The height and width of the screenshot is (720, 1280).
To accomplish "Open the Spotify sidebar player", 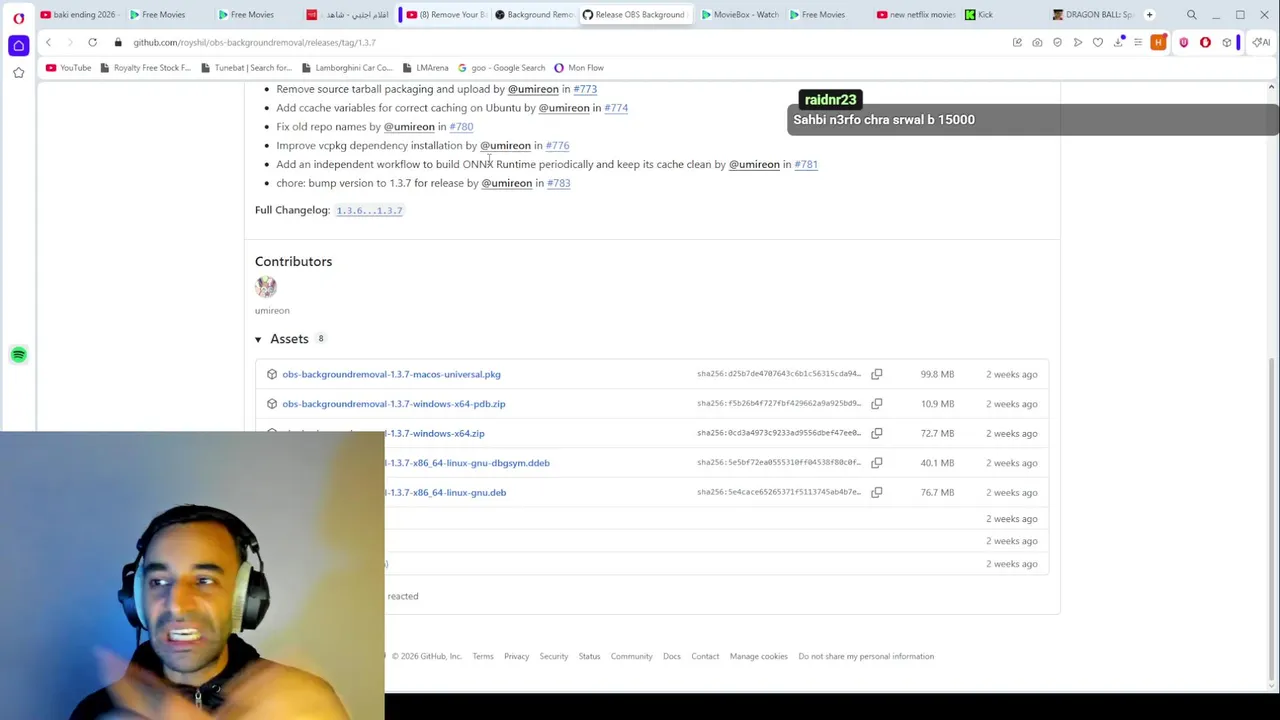I will point(18,355).
